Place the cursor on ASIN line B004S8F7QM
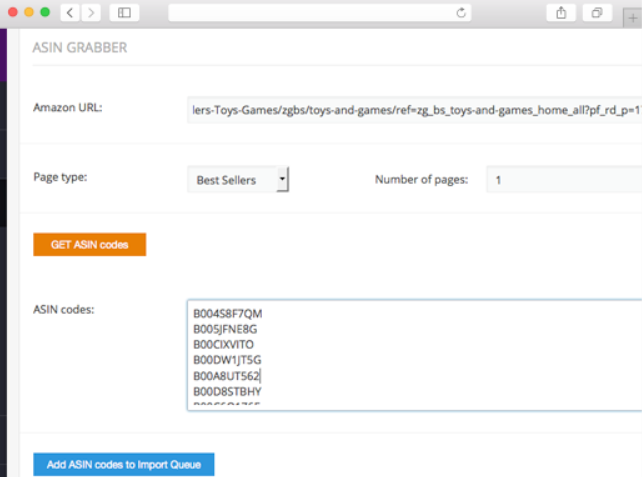Image resolution: width=642 pixels, height=477 pixels. [x=228, y=314]
